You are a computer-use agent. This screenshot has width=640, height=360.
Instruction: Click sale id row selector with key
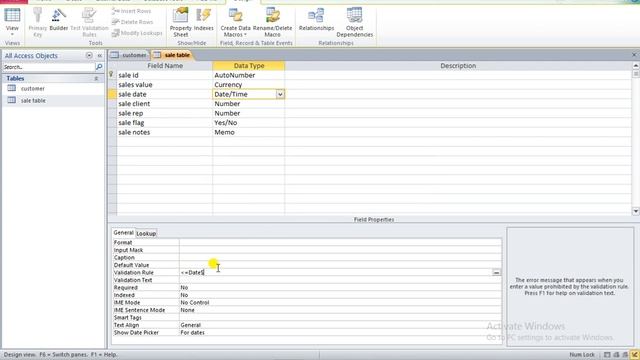112,75
